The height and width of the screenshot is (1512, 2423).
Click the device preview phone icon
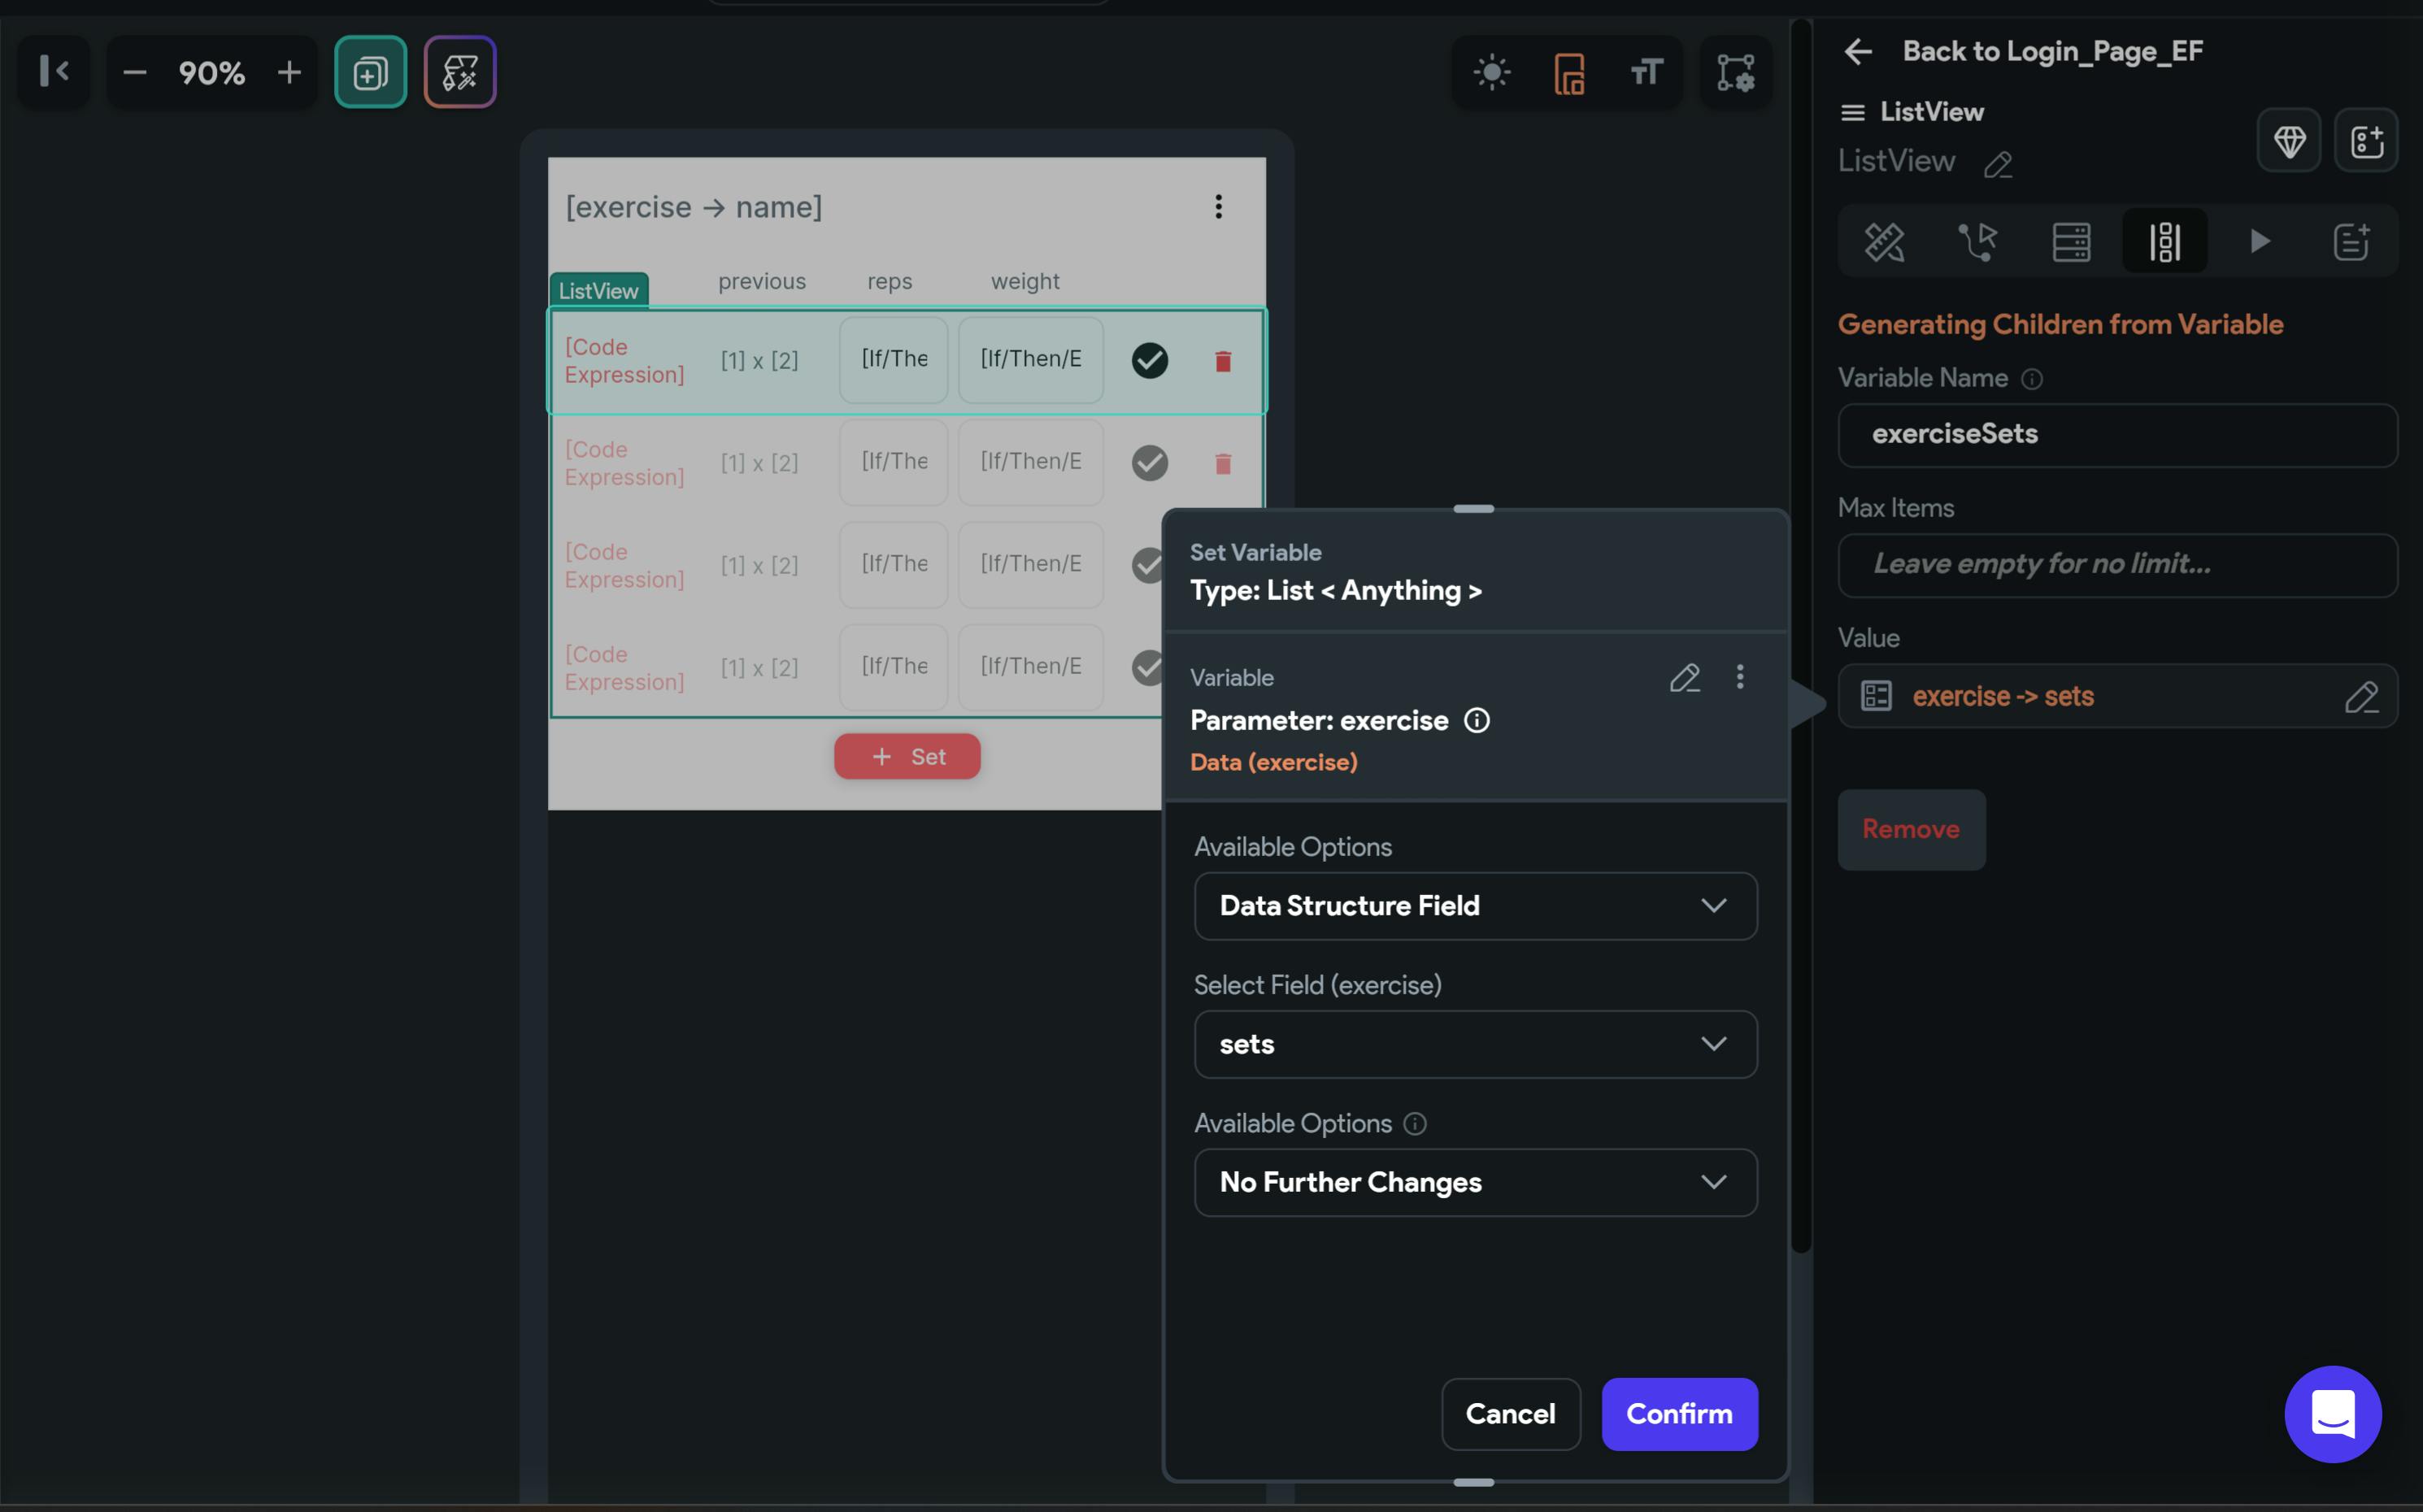(x=1569, y=72)
